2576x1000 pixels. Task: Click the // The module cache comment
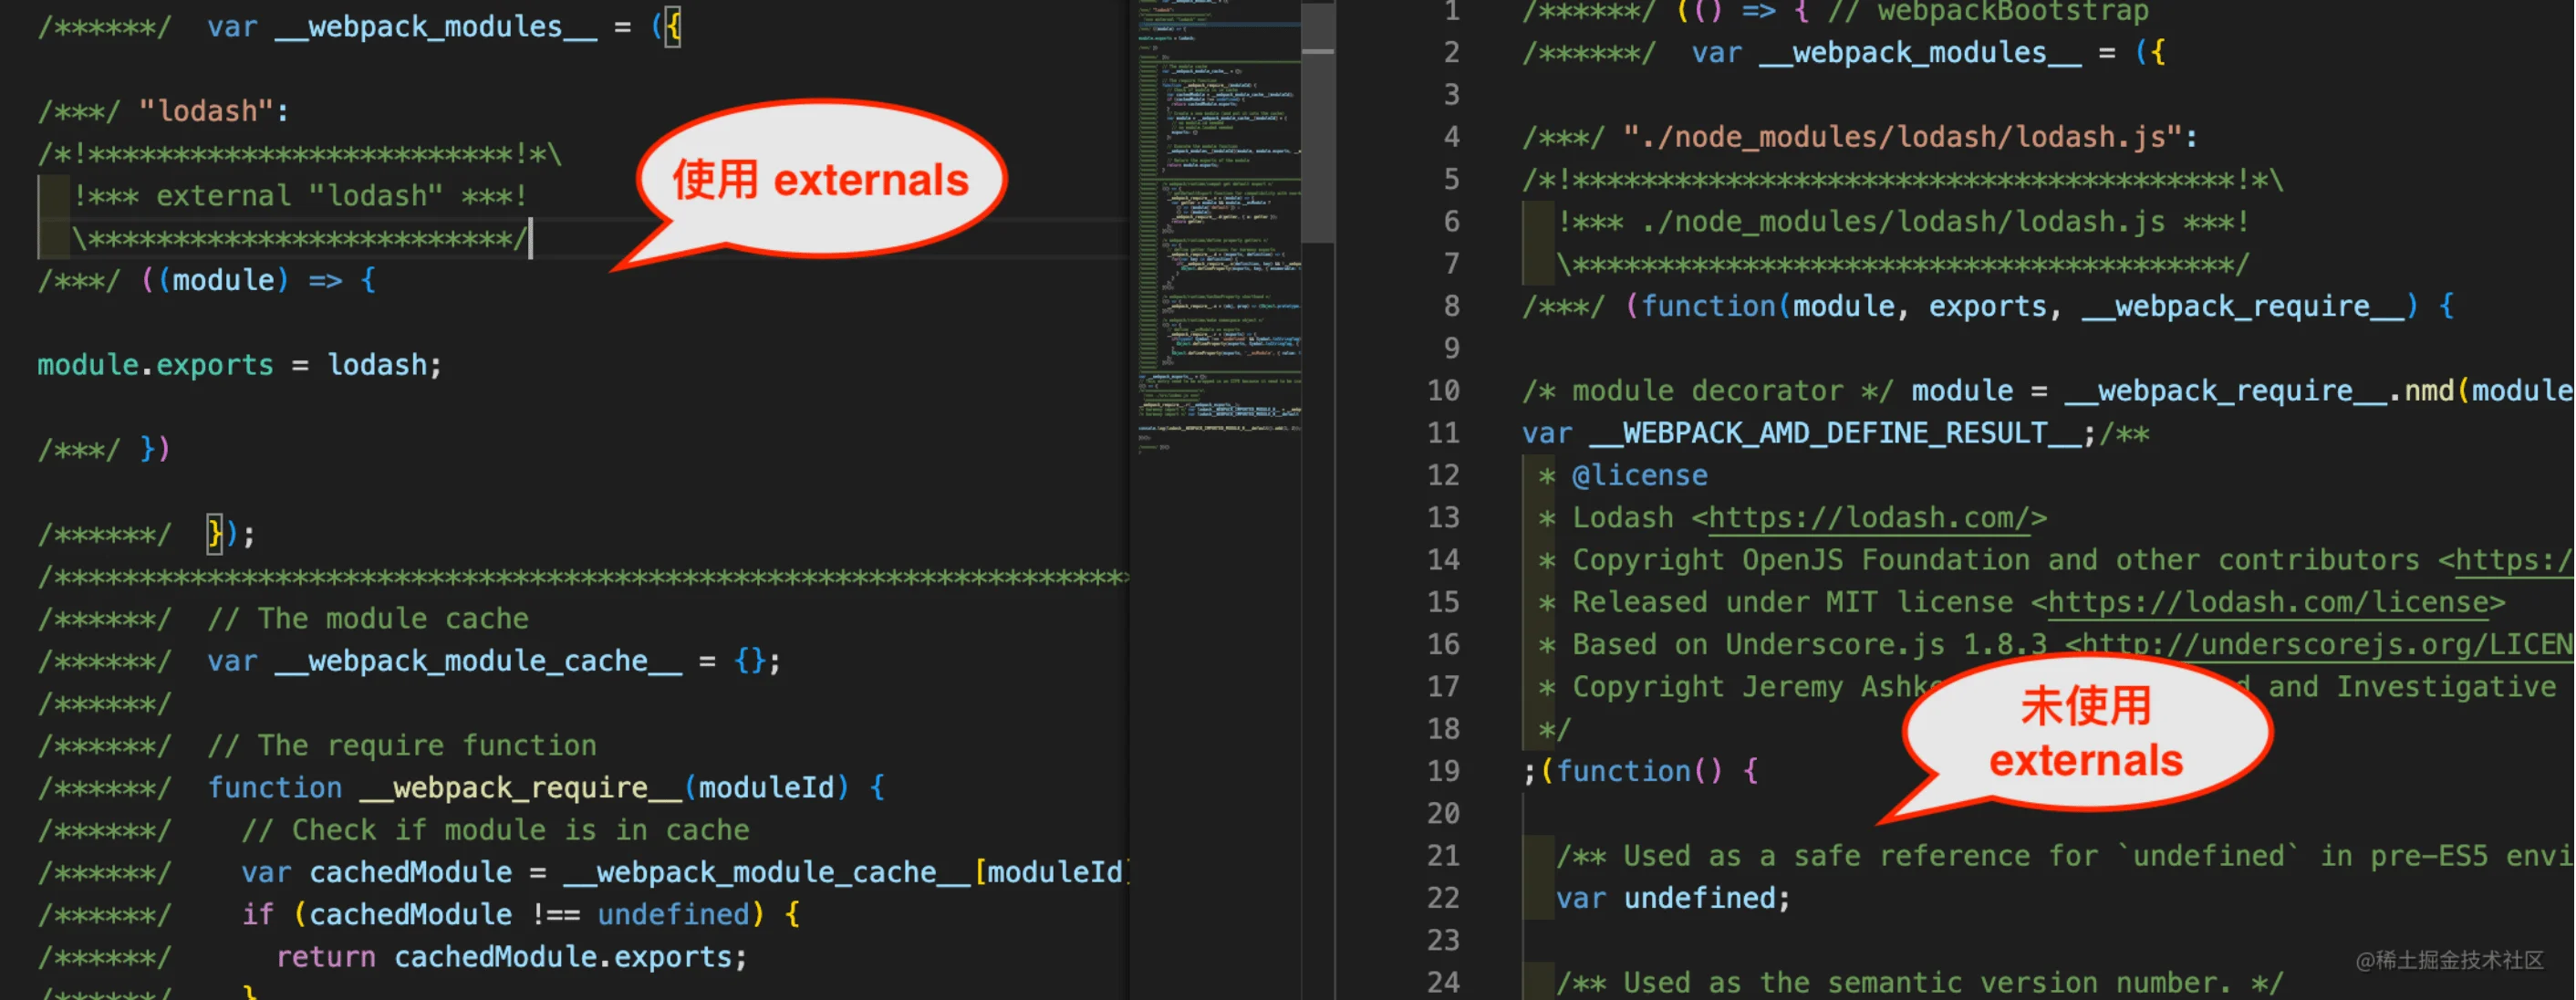(368, 619)
